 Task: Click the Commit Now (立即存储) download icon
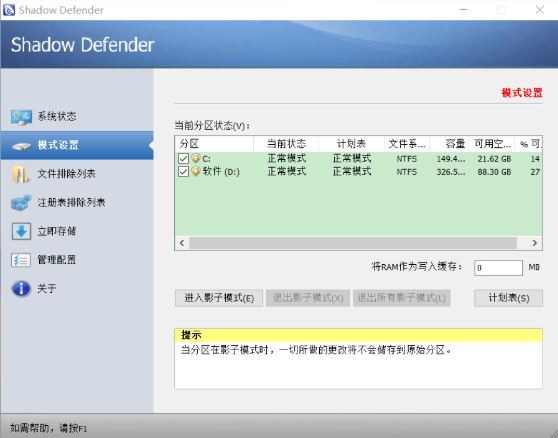pyautogui.click(x=21, y=231)
